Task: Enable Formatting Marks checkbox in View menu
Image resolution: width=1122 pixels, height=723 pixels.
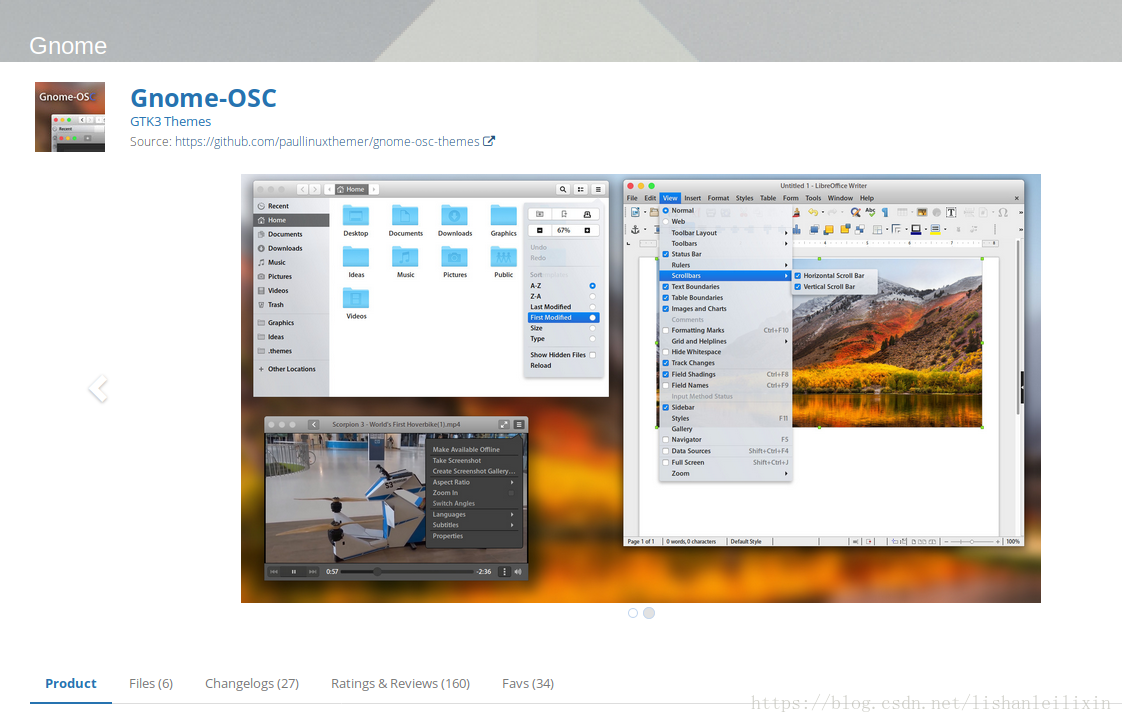Action: point(665,331)
